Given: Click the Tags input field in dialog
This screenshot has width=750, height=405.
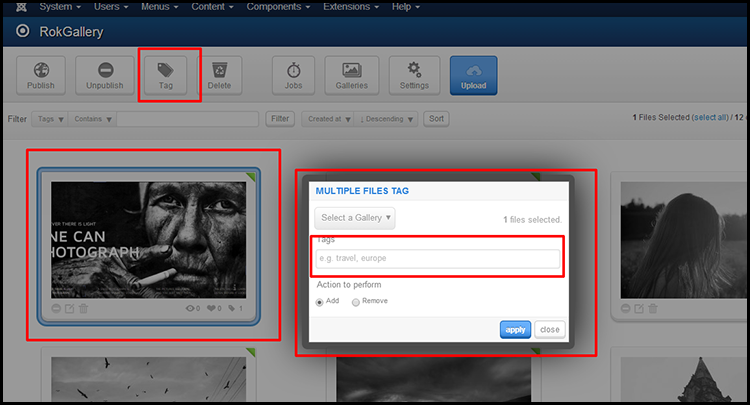Looking at the screenshot, I should pyautogui.click(x=438, y=258).
